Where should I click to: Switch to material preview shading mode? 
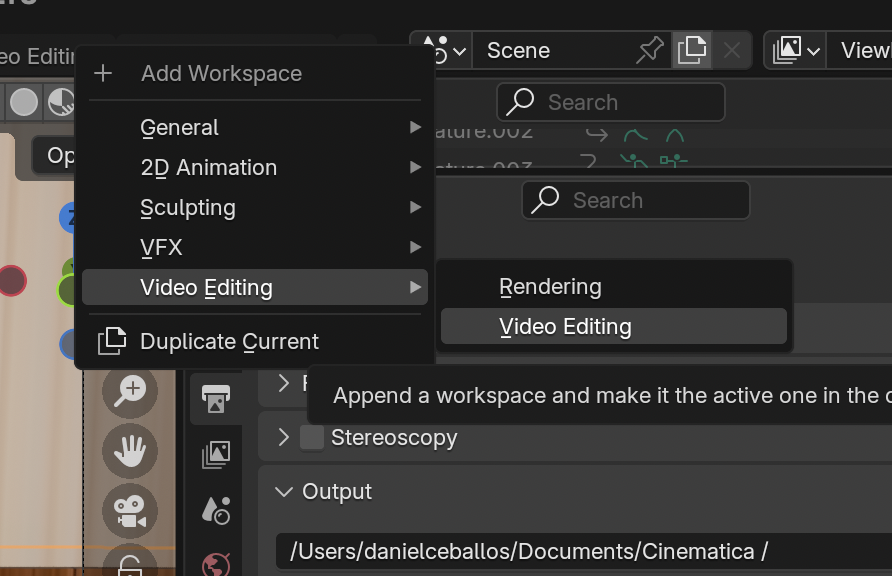pos(62,101)
